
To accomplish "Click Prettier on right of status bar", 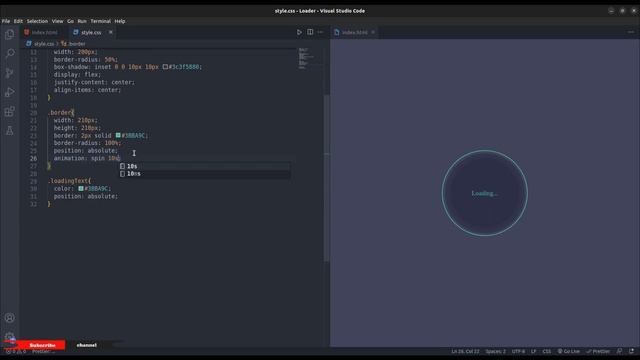I will click(598, 351).
